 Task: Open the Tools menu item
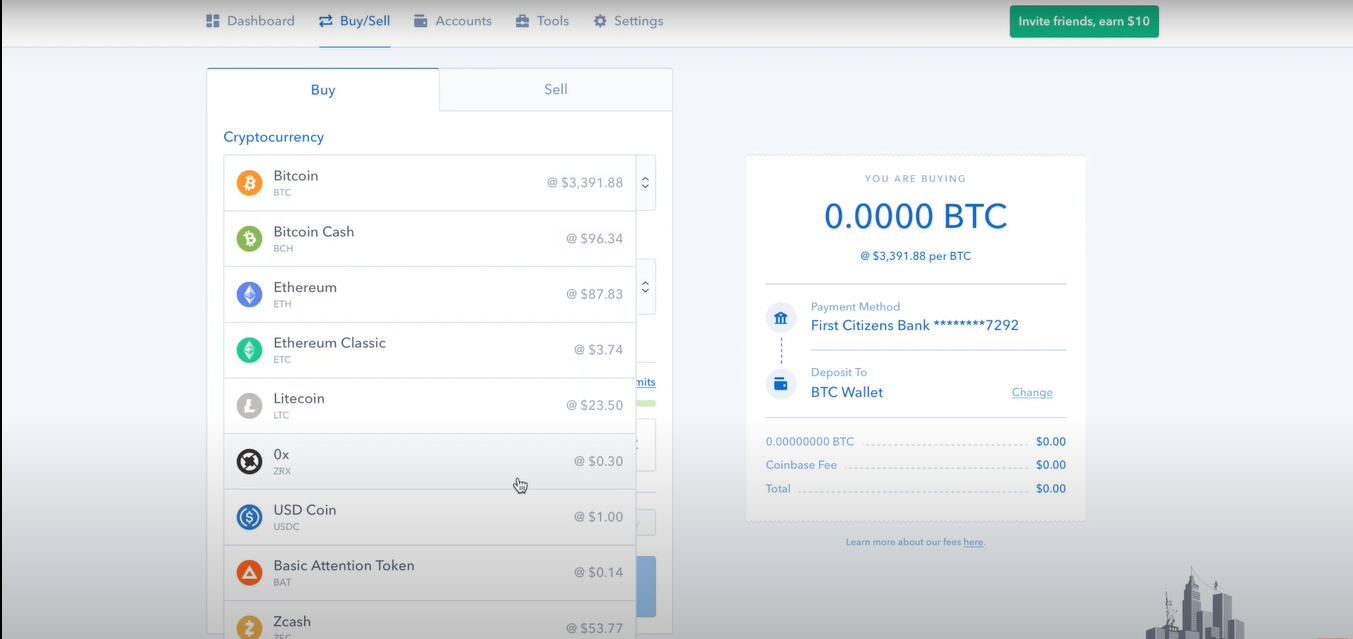[x=542, y=20]
